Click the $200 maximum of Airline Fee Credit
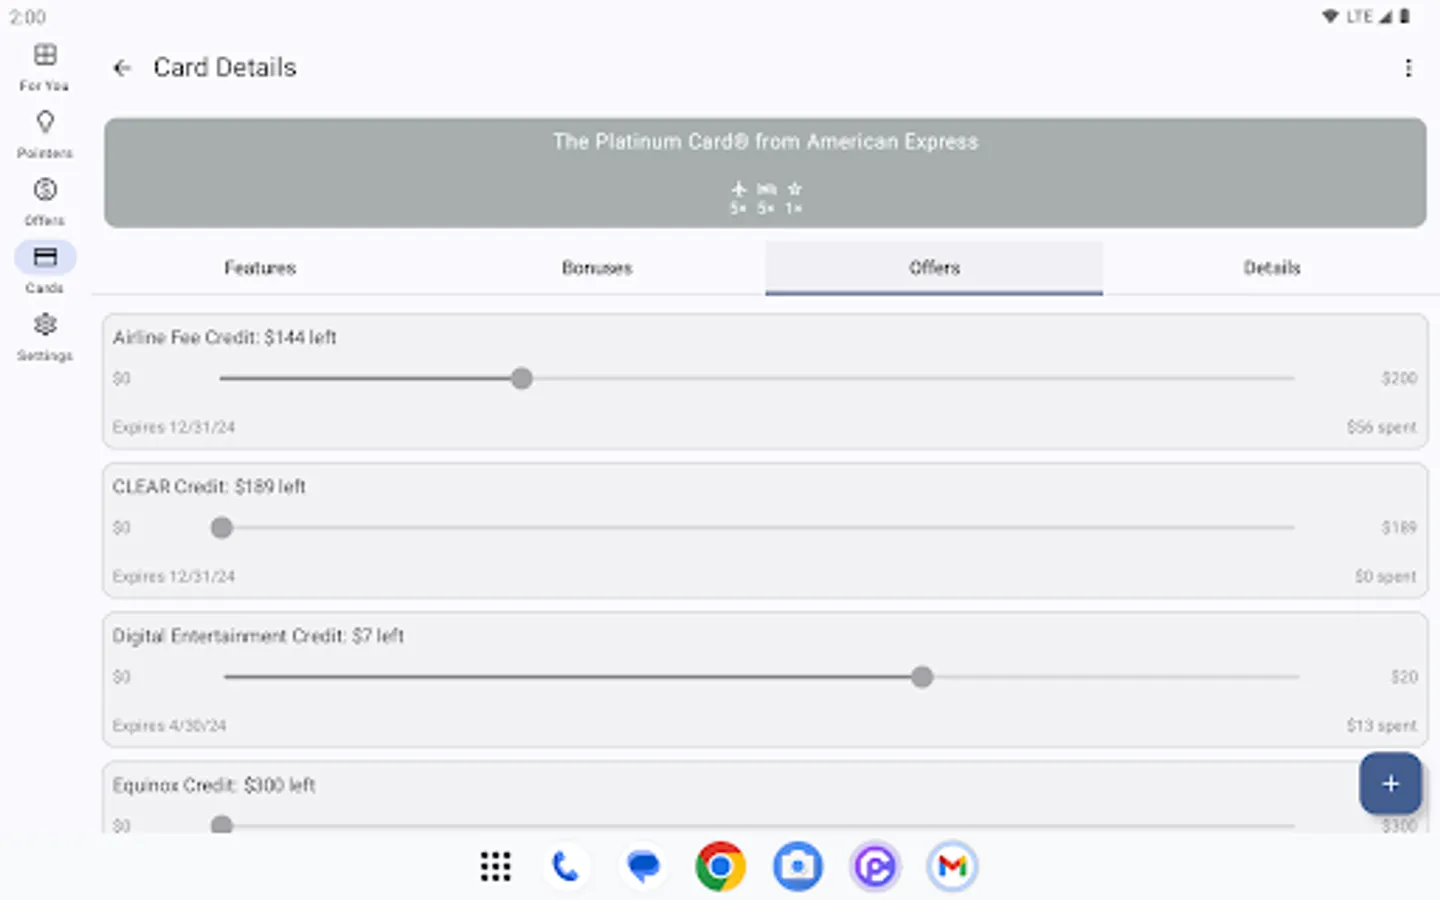The width and height of the screenshot is (1440, 900). (1399, 378)
